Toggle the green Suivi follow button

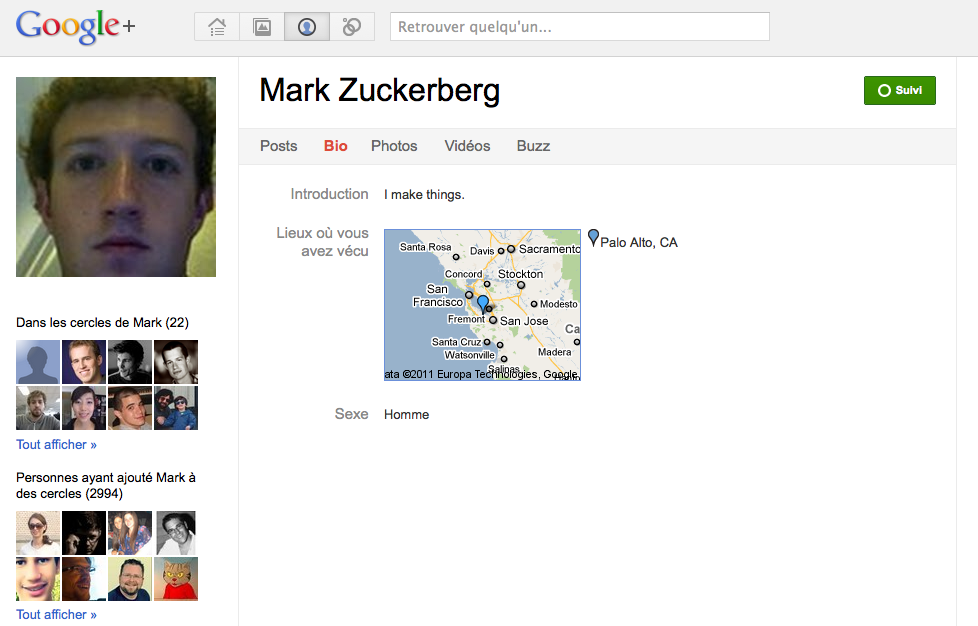(x=900, y=91)
